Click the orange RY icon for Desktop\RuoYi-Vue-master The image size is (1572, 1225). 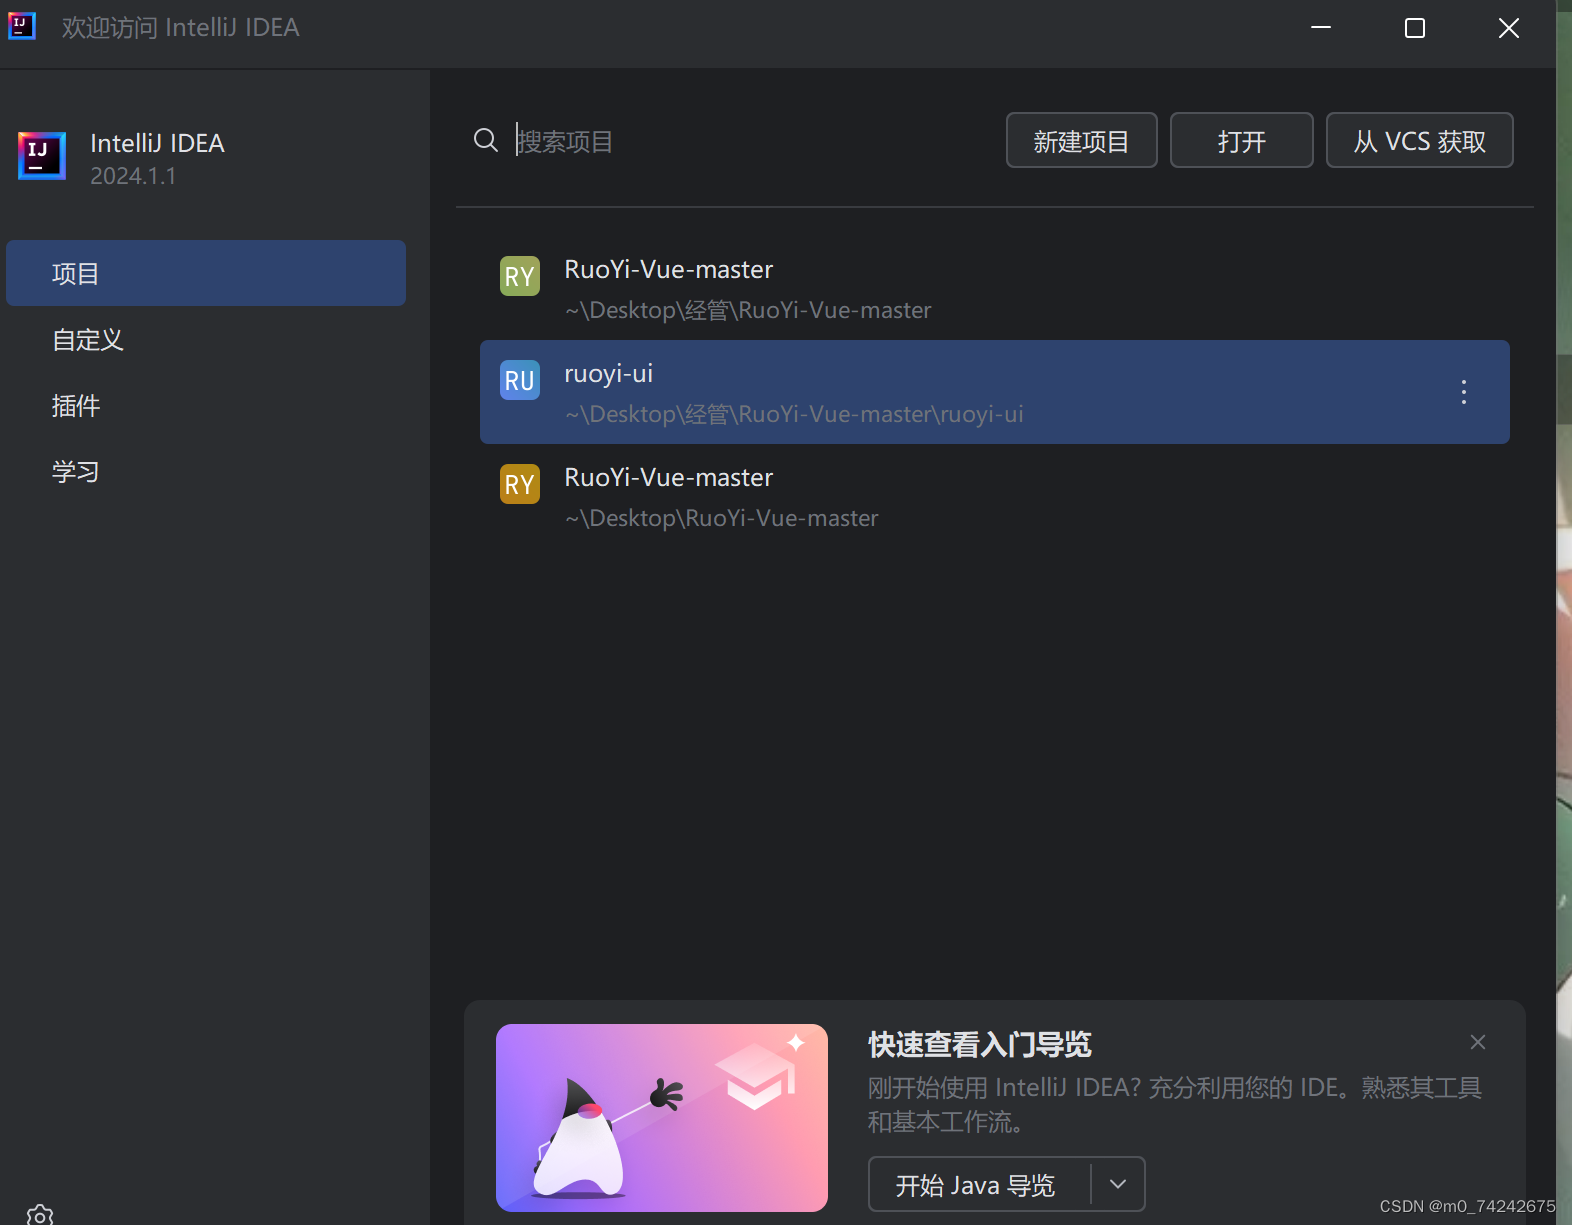click(x=520, y=484)
